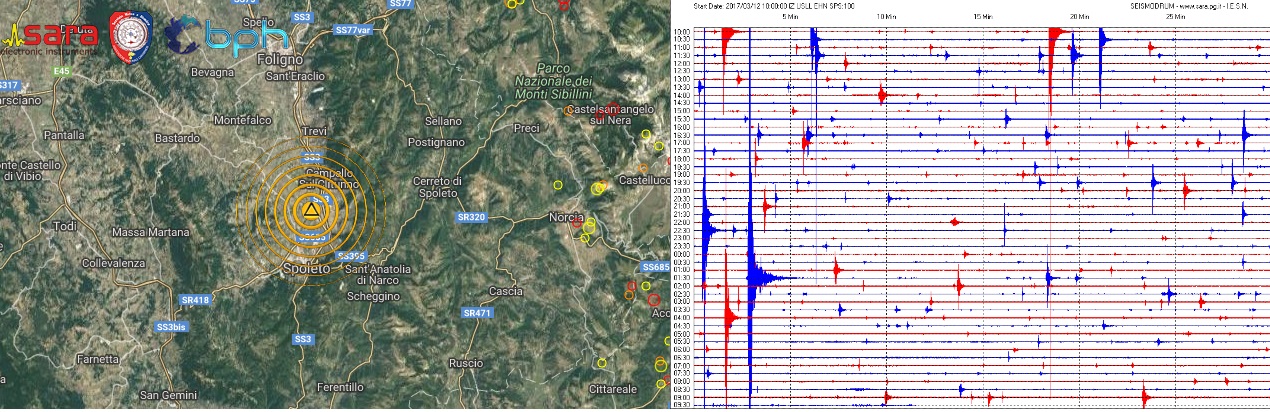Image resolution: width=1270 pixels, height=412 pixels.
Task: Click the 20 Min time axis marker
Action: tap(1079, 17)
